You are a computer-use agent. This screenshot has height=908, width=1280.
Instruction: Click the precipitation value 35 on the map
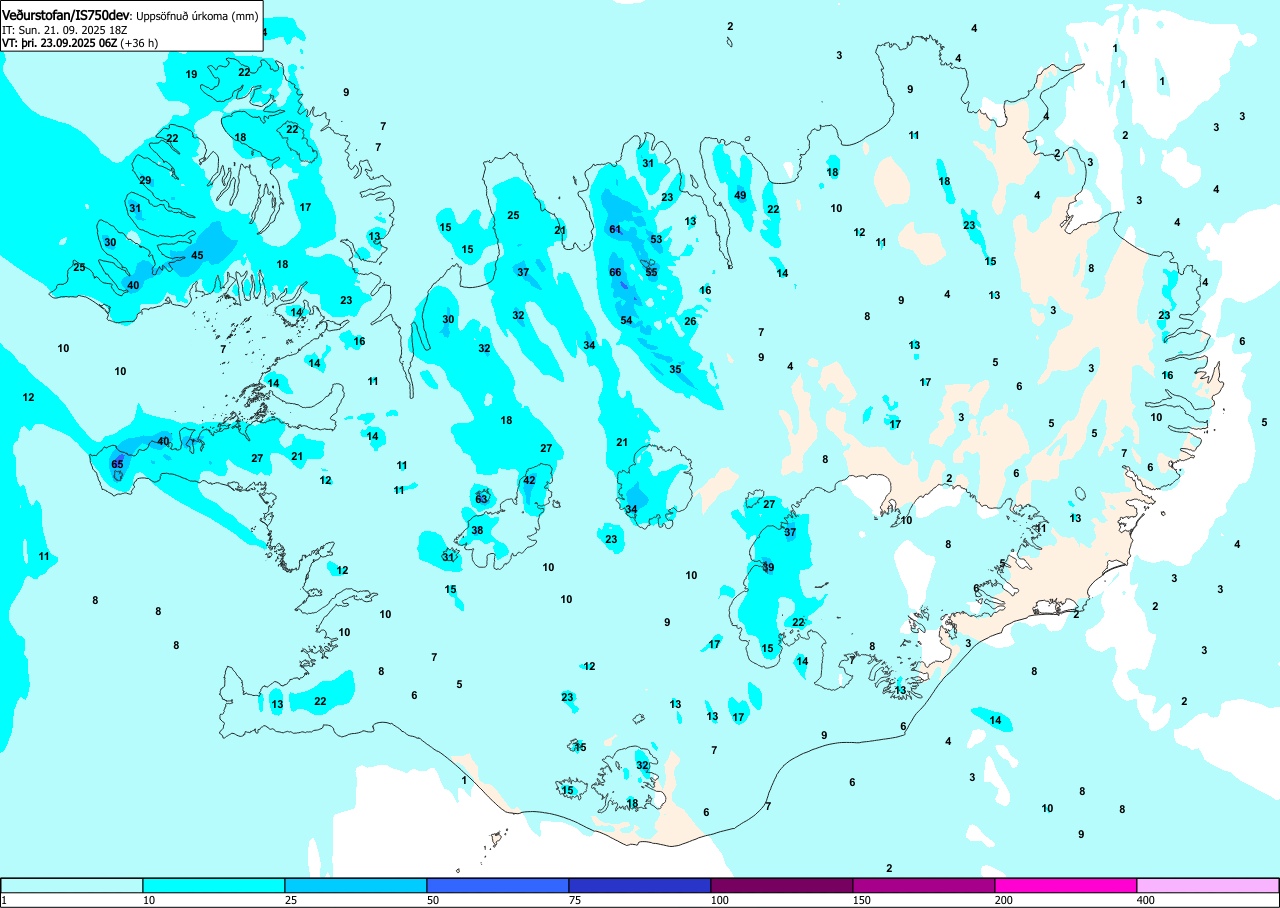[675, 369]
